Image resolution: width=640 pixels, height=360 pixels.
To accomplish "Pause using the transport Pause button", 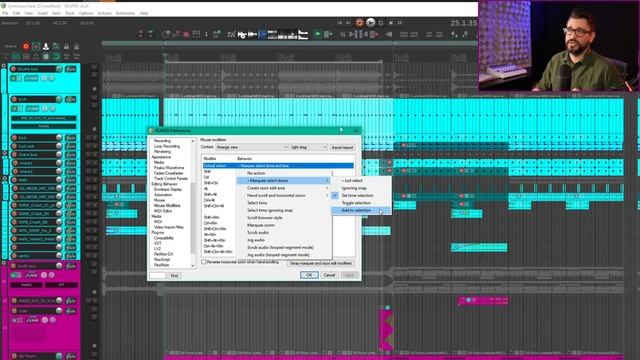I will (x=400, y=23).
